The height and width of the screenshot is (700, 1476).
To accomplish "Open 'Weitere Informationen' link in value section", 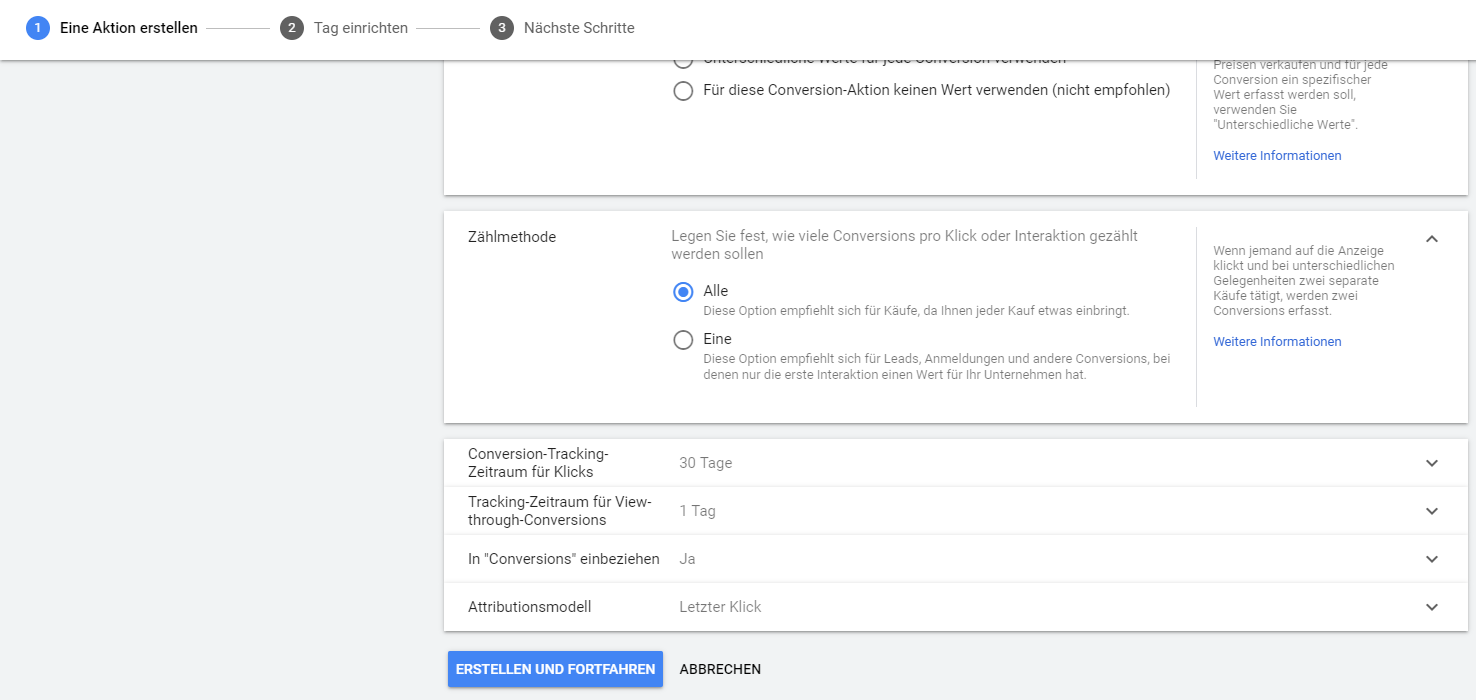I will (x=1277, y=156).
